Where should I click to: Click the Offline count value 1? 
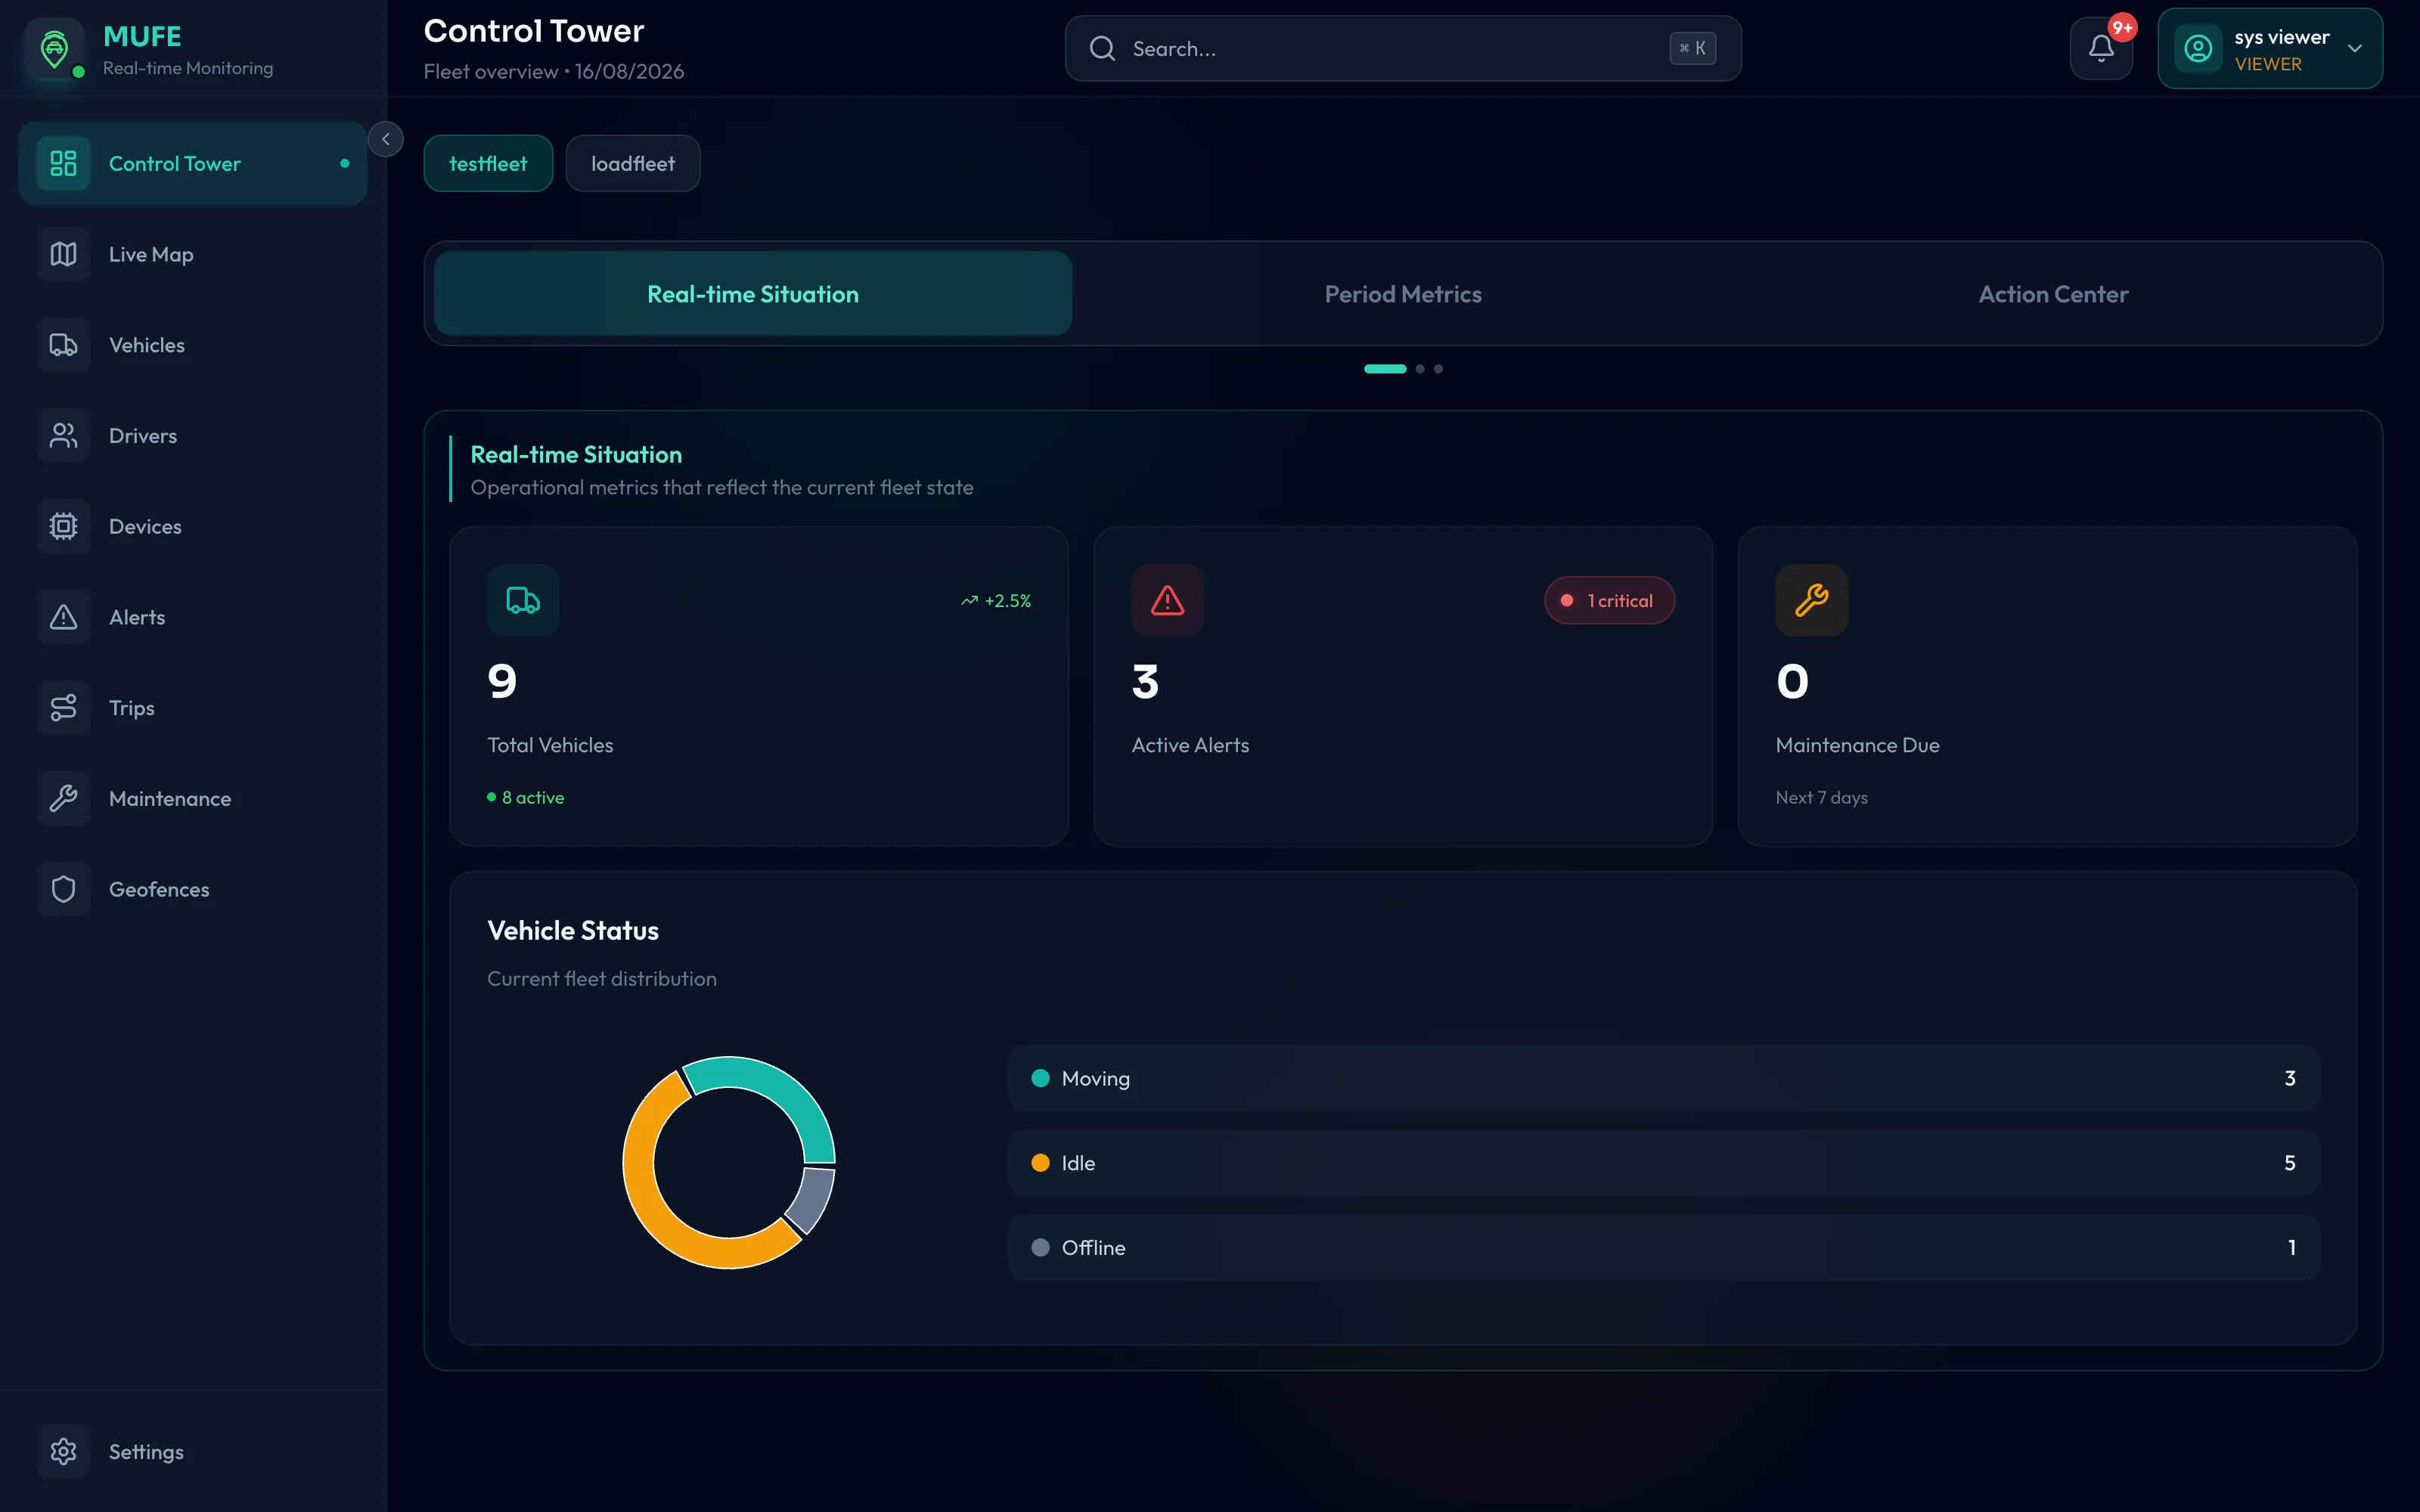pyautogui.click(x=2291, y=1247)
